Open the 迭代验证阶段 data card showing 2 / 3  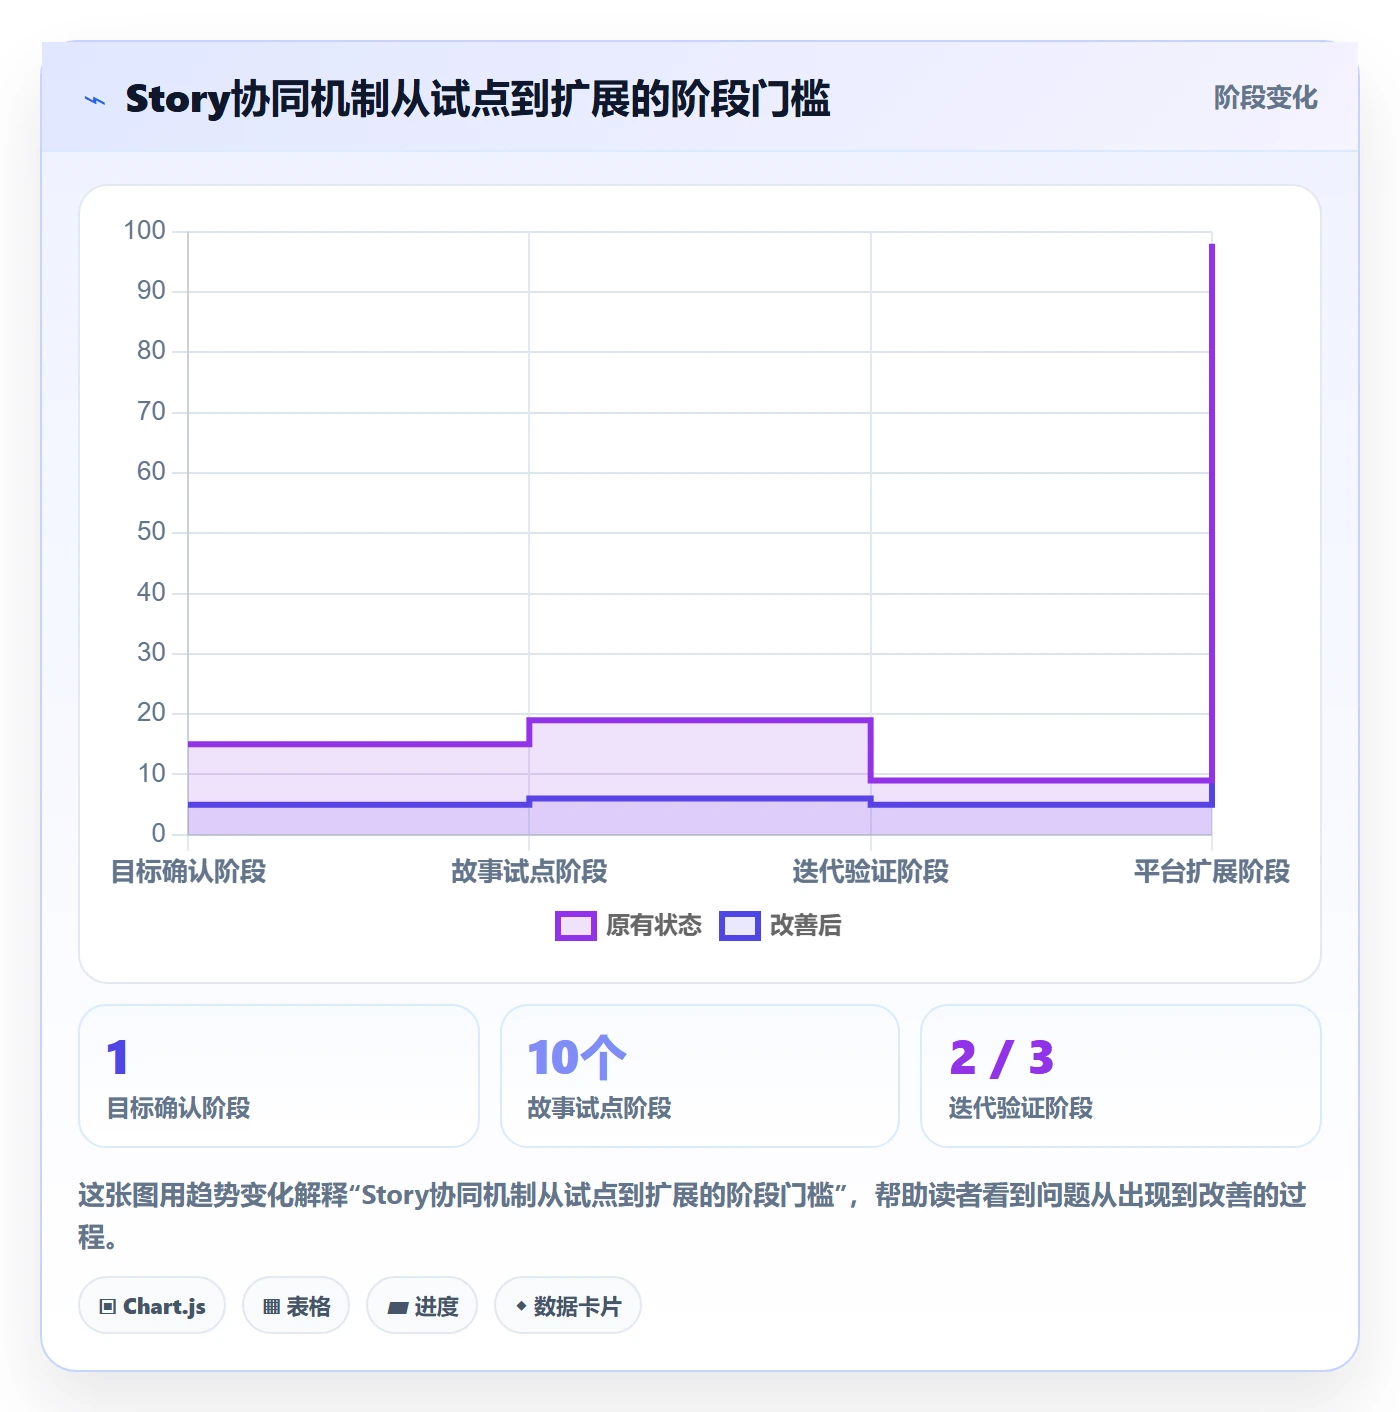[1121, 1076]
